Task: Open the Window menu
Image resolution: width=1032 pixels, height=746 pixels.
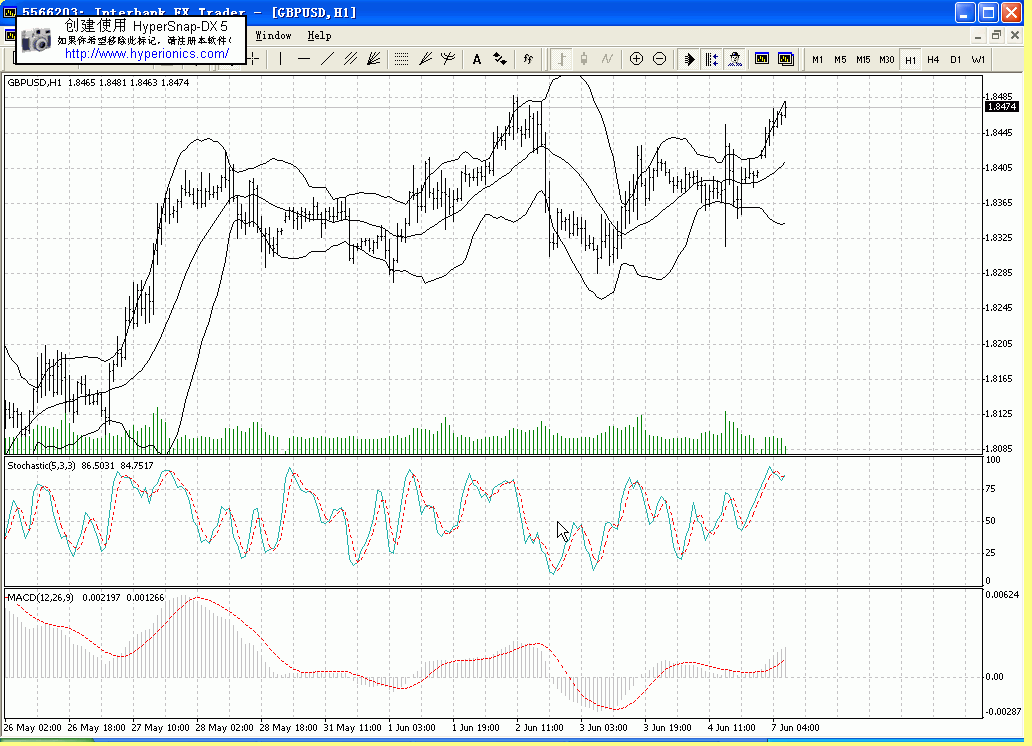Action: click(x=273, y=35)
